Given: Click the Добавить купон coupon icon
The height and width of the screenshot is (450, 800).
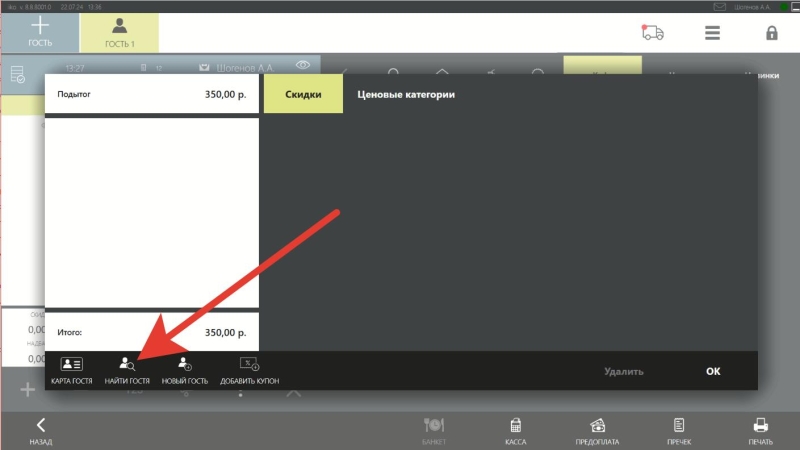Looking at the screenshot, I should pyautogui.click(x=249, y=364).
